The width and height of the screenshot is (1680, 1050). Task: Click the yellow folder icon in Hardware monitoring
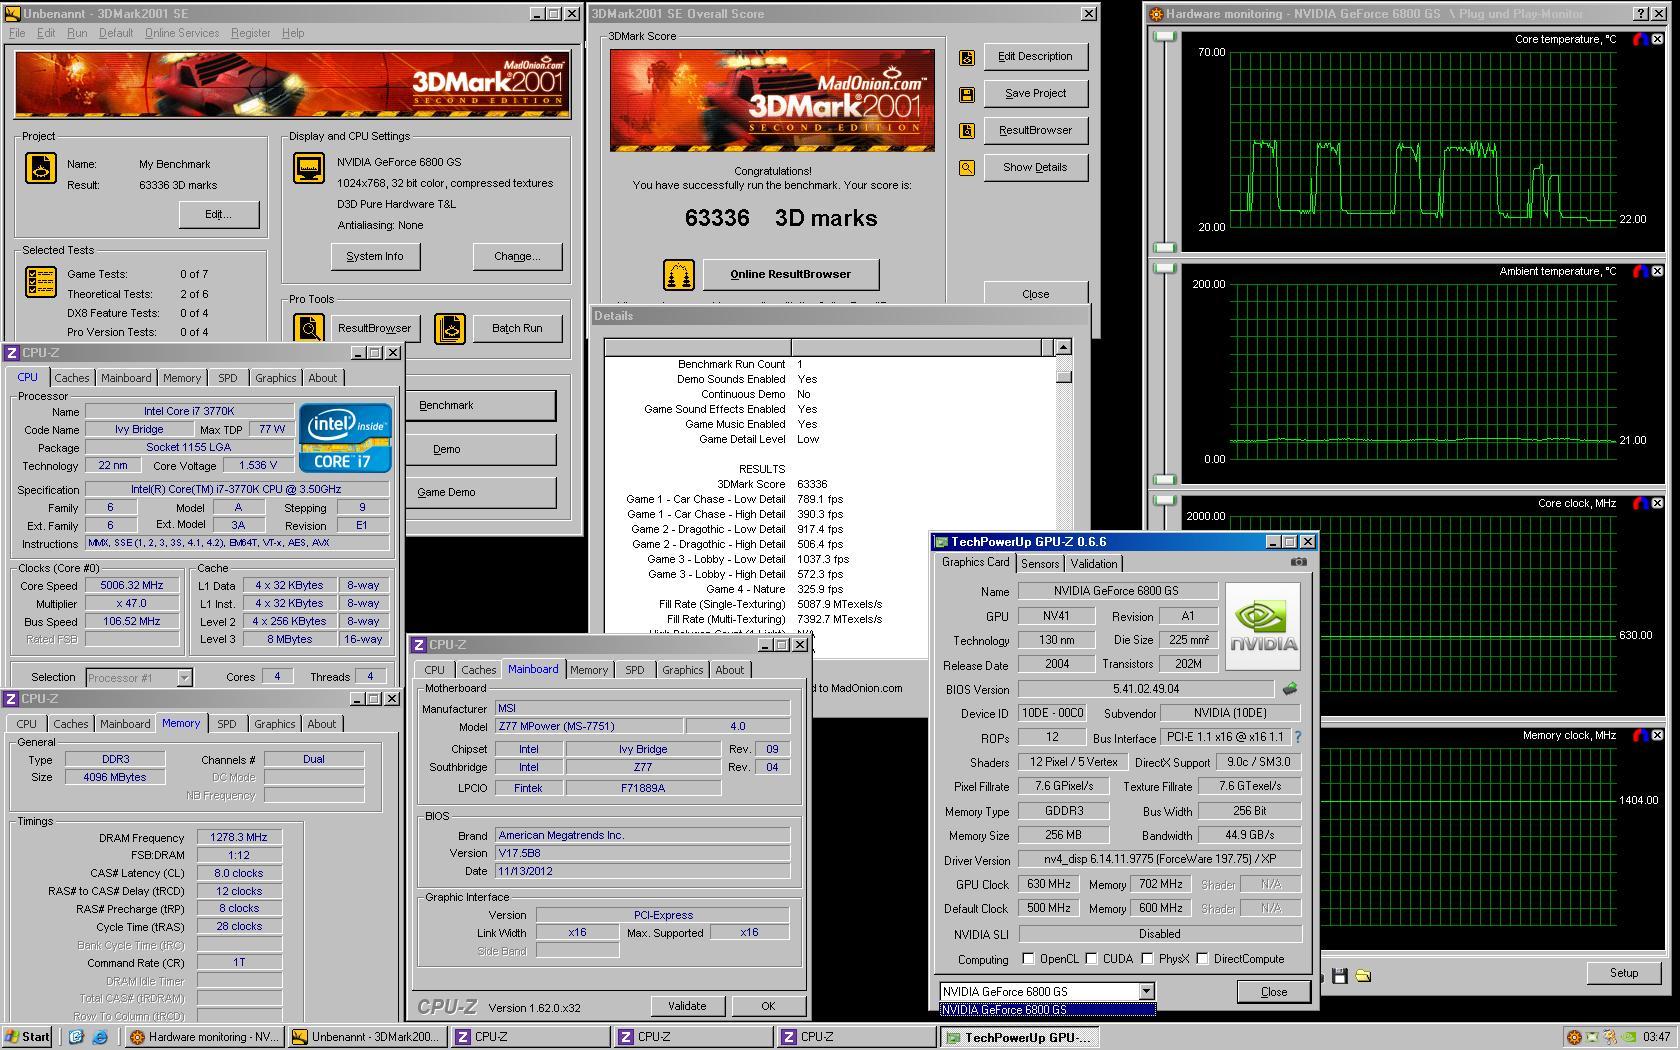[1363, 975]
